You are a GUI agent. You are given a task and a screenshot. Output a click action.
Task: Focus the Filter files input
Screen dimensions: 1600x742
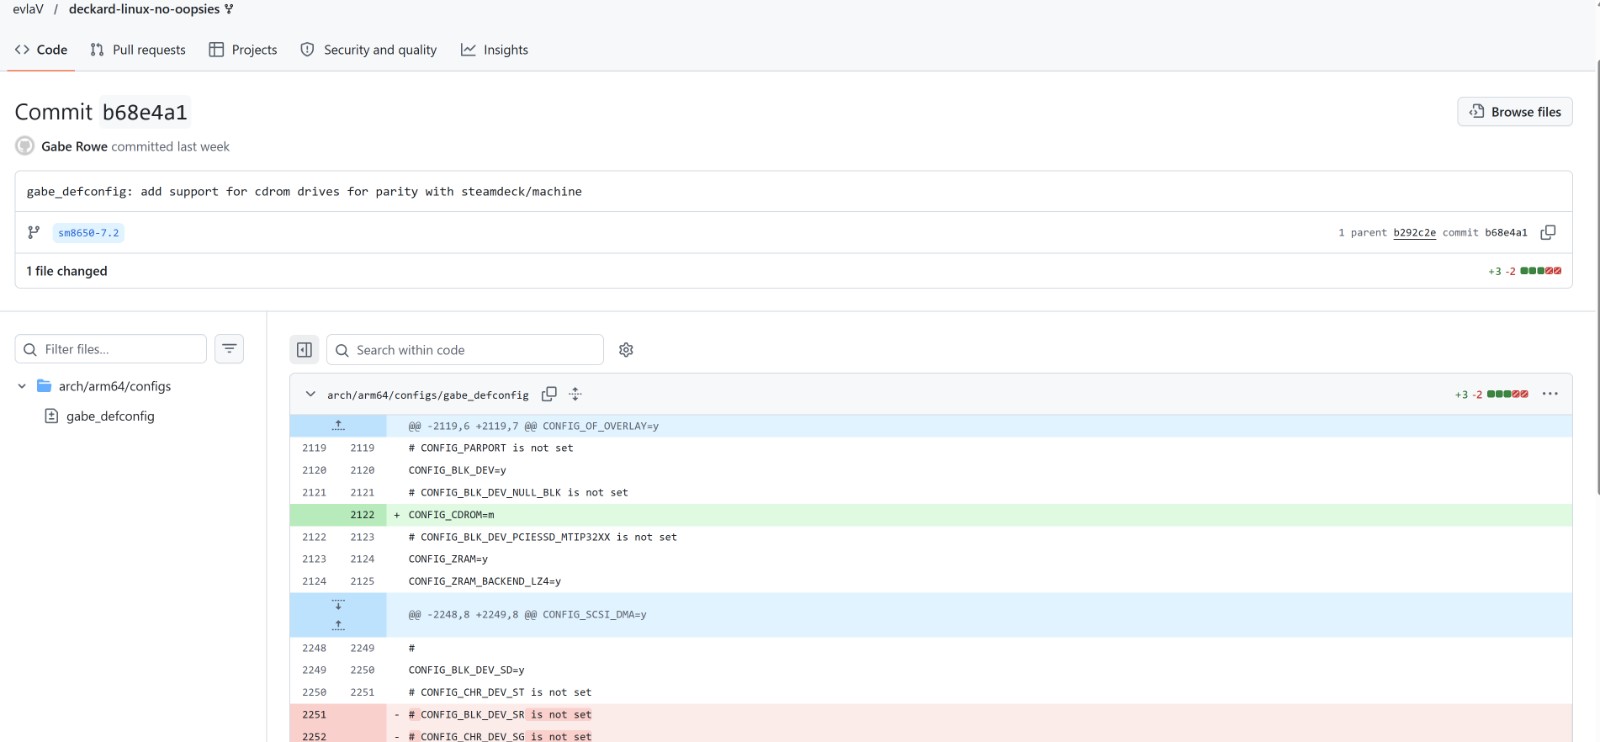pyautogui.click(x=111, y=349)
